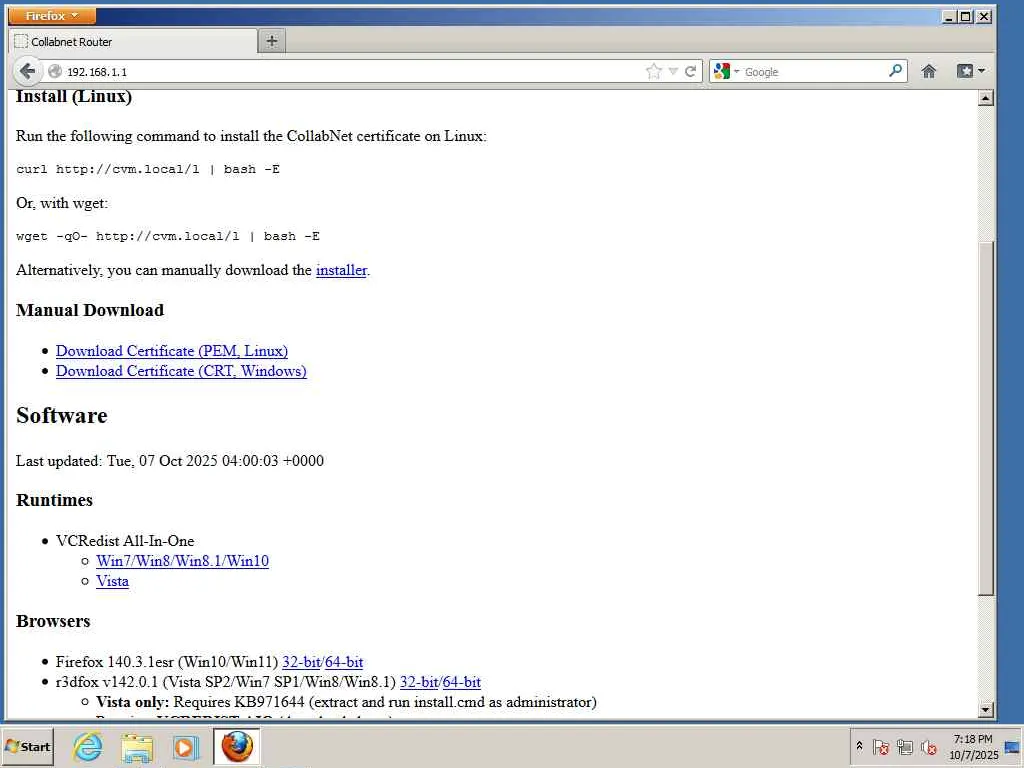Screen dimensions: 1024x768
Task: Click the Last updated timestamp line
Action: click(x=170, y=460)
